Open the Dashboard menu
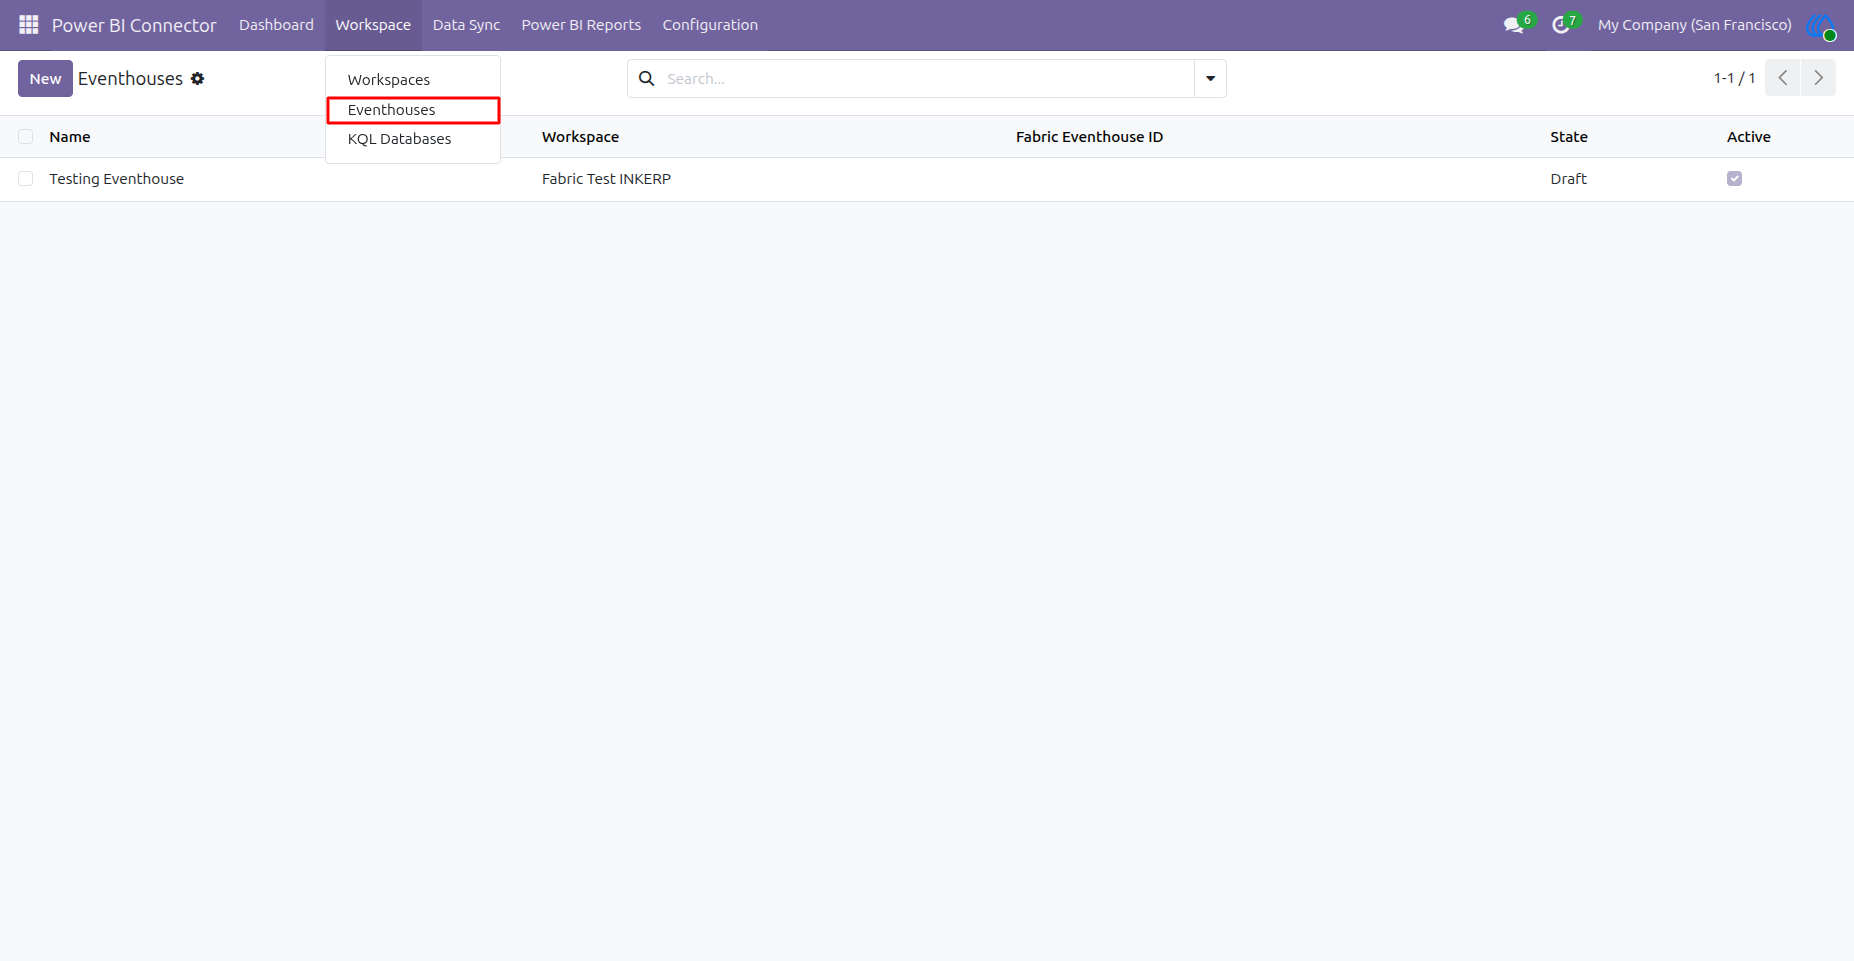Viewport: 1854px width, 961px height. tap(276, 25)
